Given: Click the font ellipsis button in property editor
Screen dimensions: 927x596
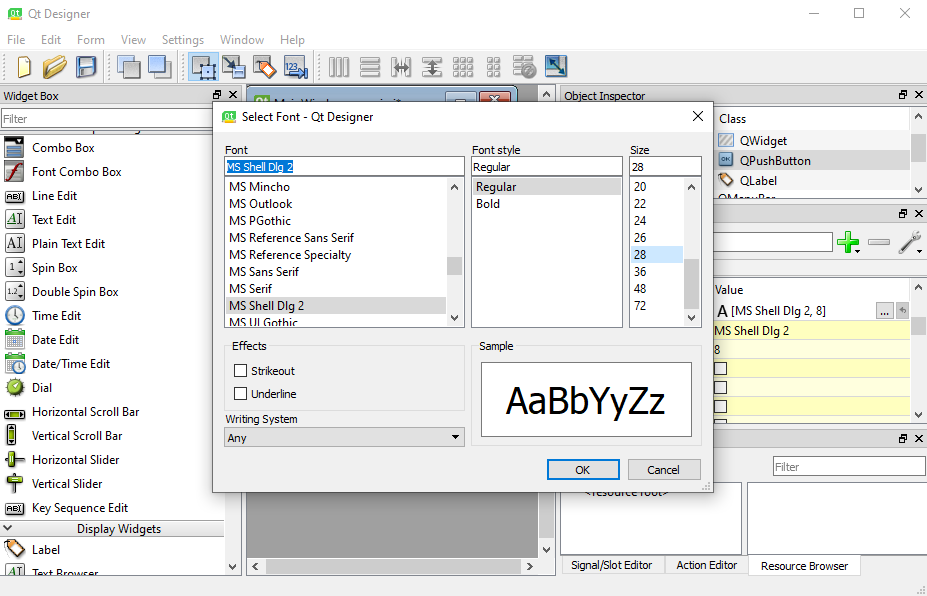Looking at the screenshot, I should (884, 310).
